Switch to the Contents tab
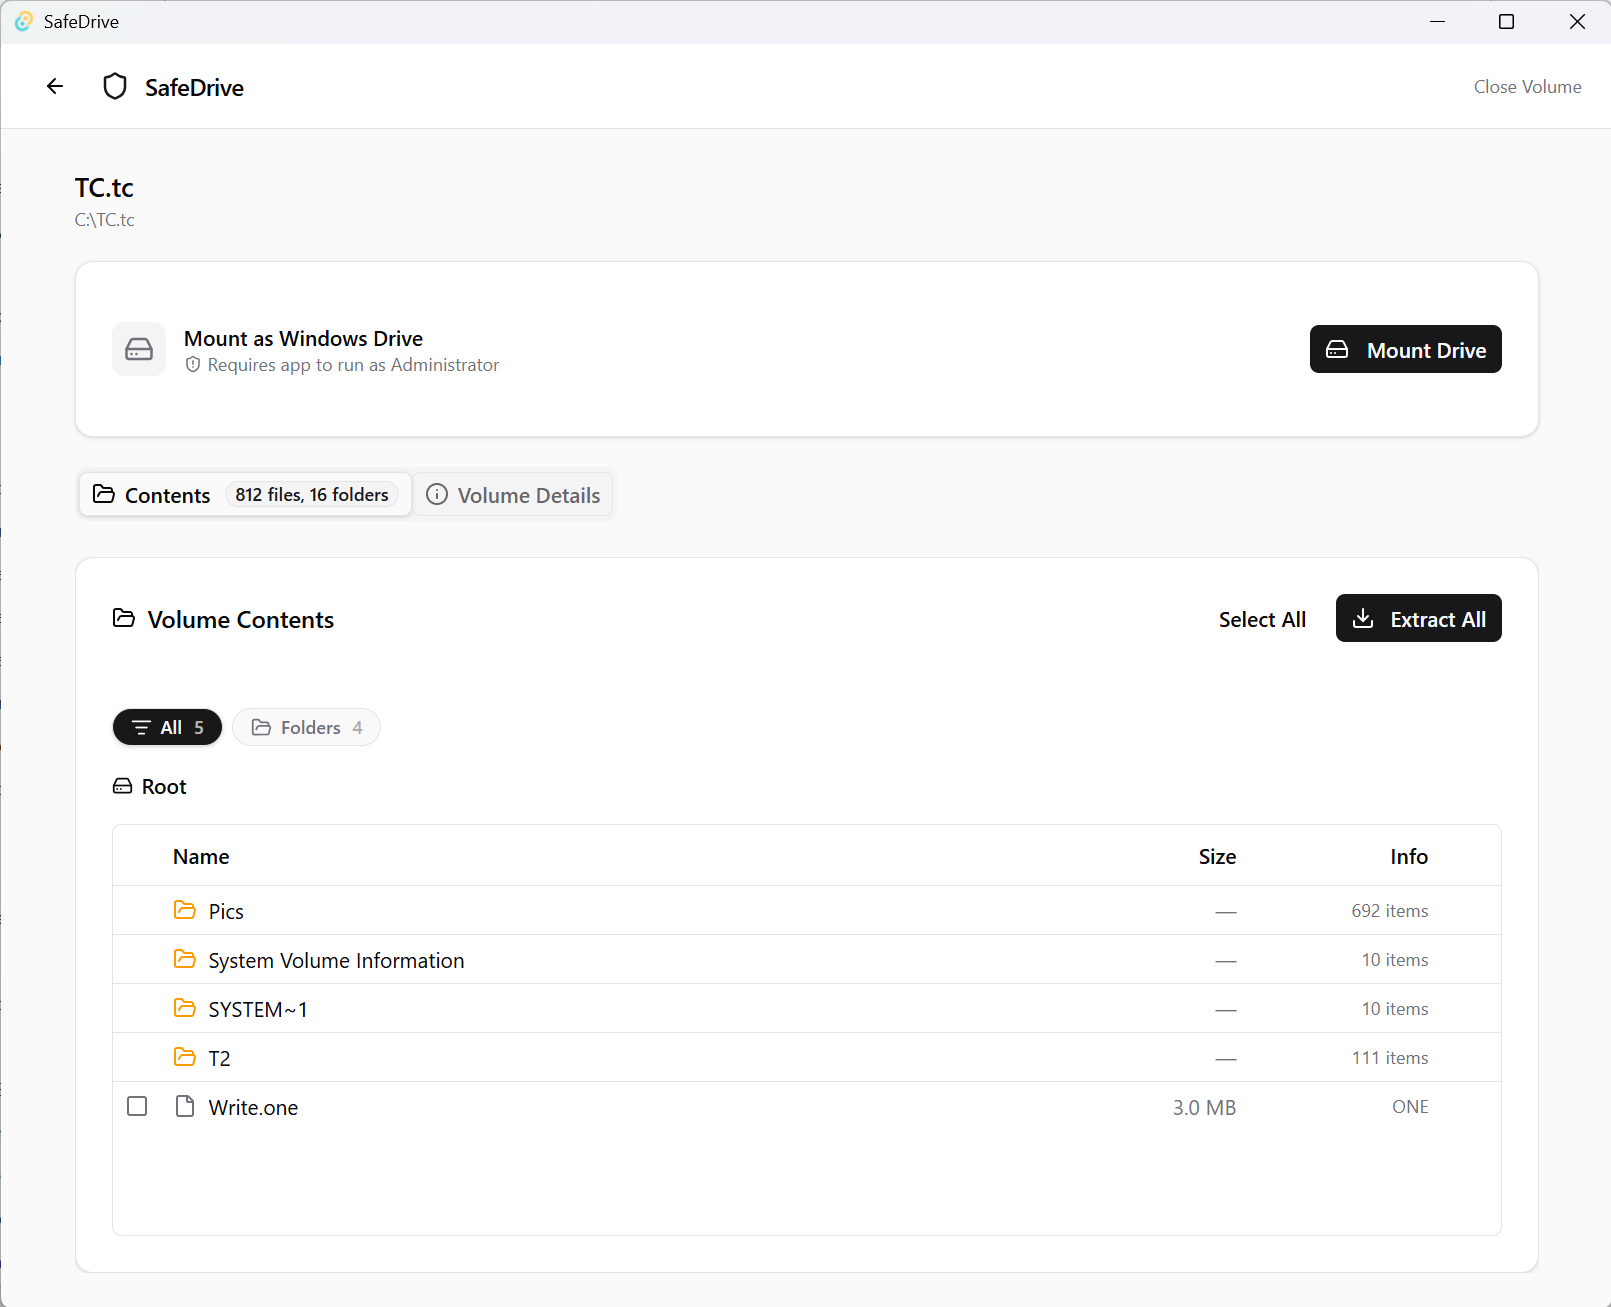1611x1307 pixels. [245, 495]
